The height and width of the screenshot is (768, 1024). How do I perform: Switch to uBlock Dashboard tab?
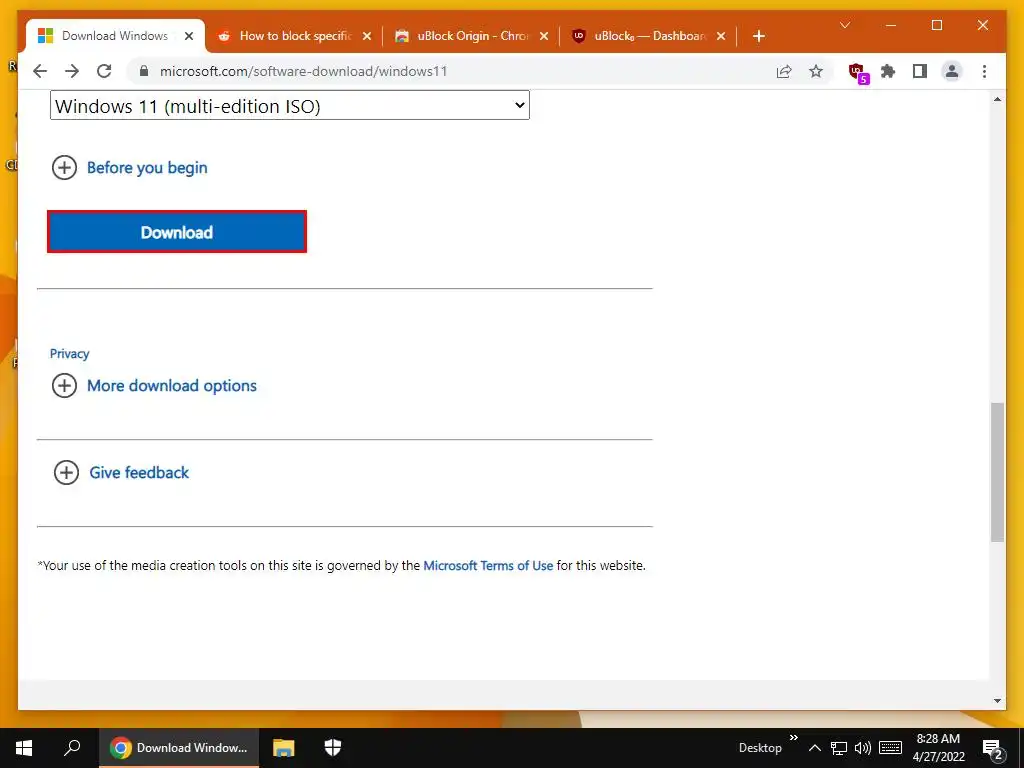(x=651, y=36)
